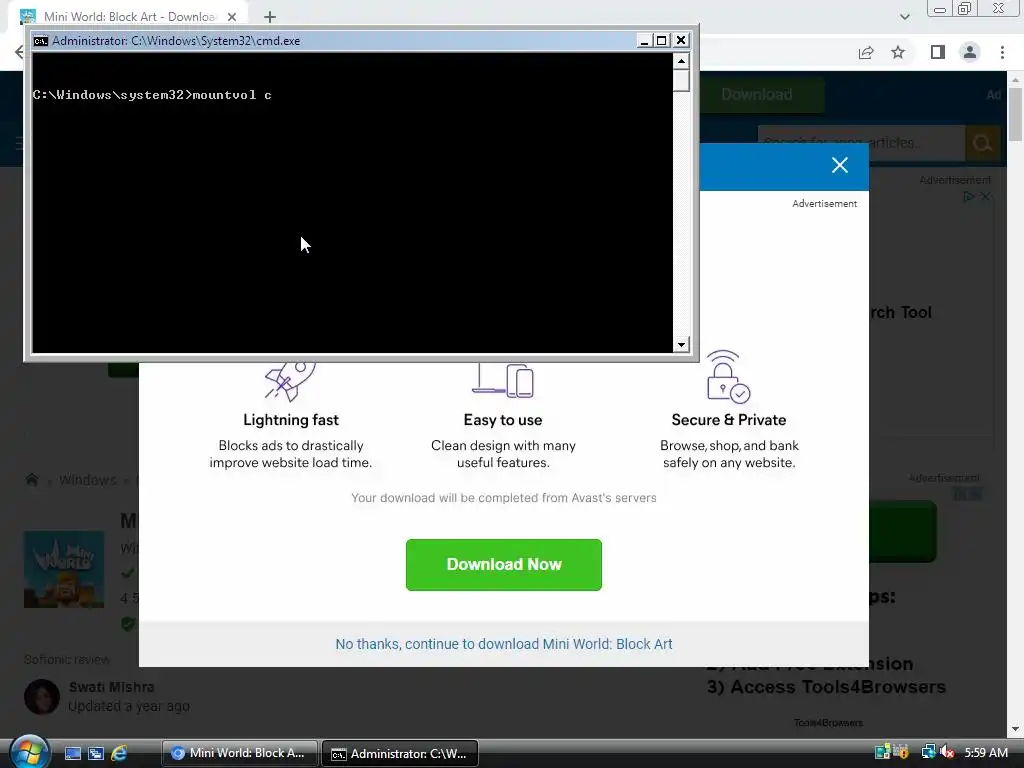1024x768 pixels.
Task: Click Switch between windows quick launch icon
Action: click(95, 753)
